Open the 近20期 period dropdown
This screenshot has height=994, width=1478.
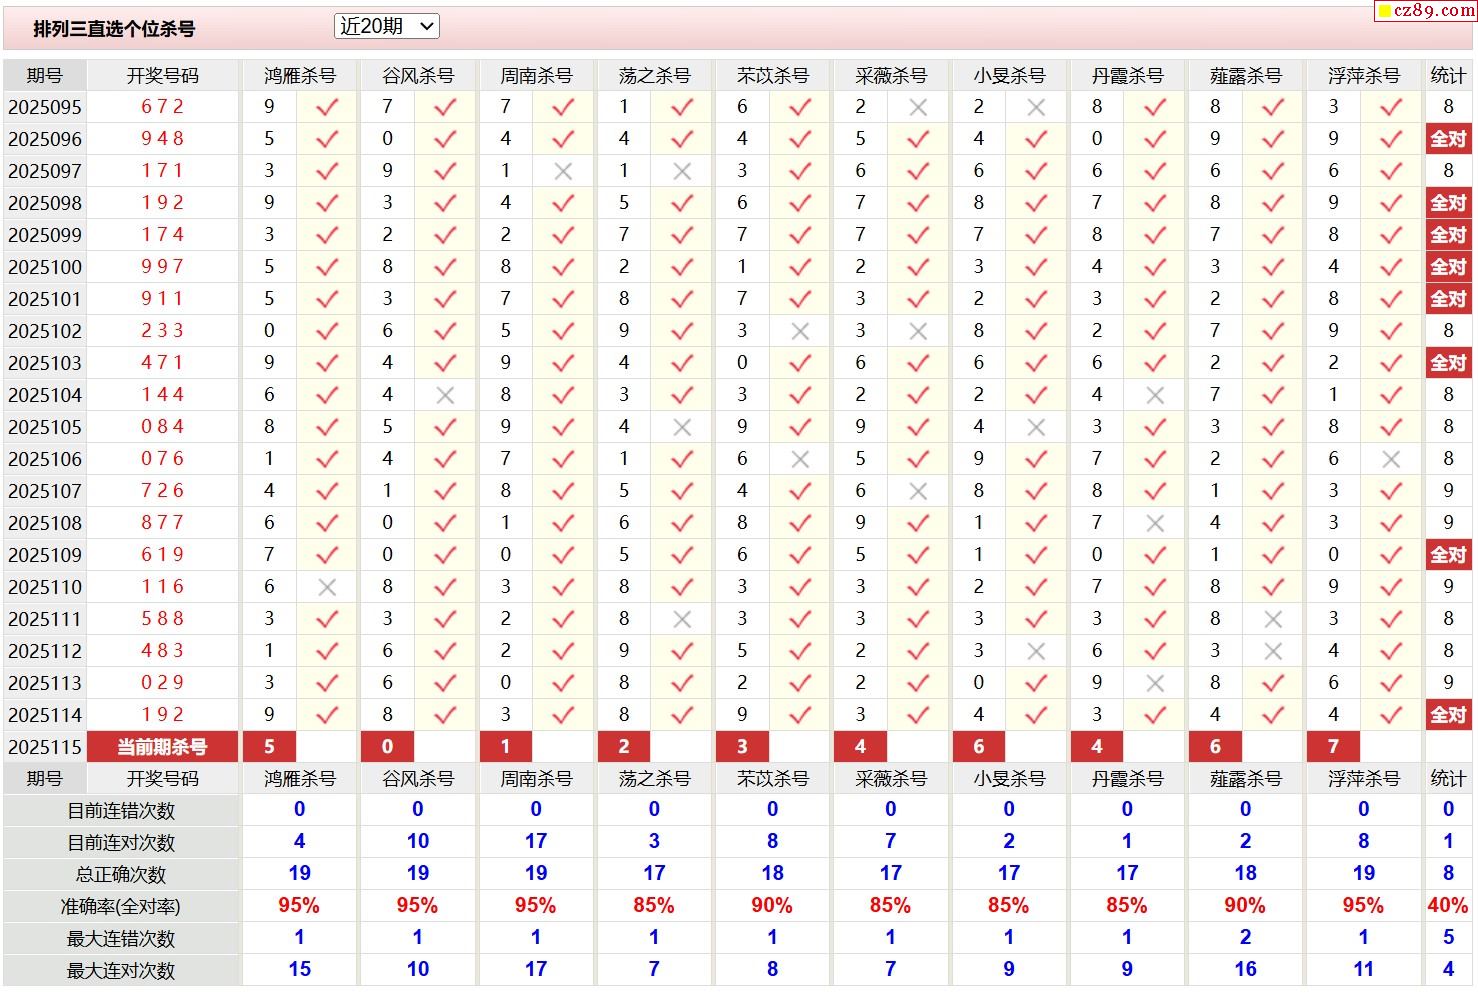tap(387, 26)
